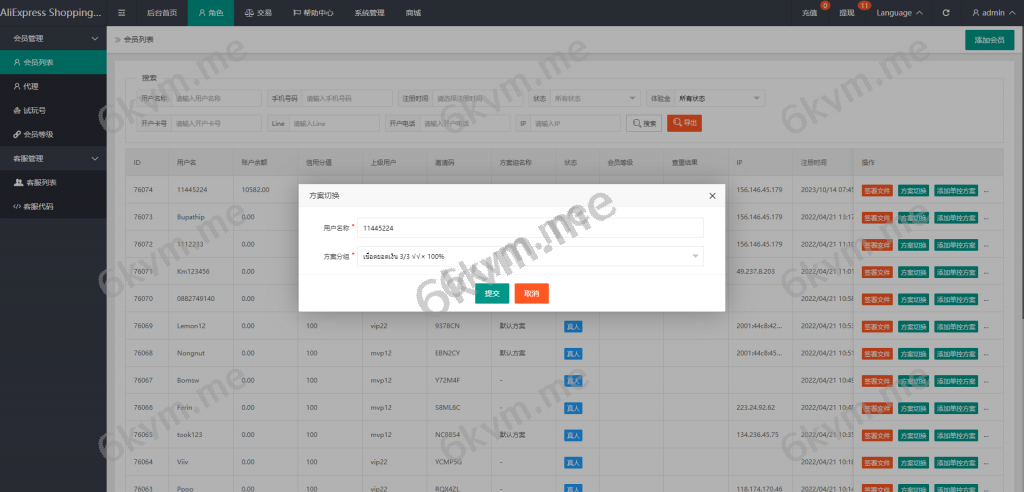
Task: Click the sidebar collapse hamburger icon
Action: (121, 13)
